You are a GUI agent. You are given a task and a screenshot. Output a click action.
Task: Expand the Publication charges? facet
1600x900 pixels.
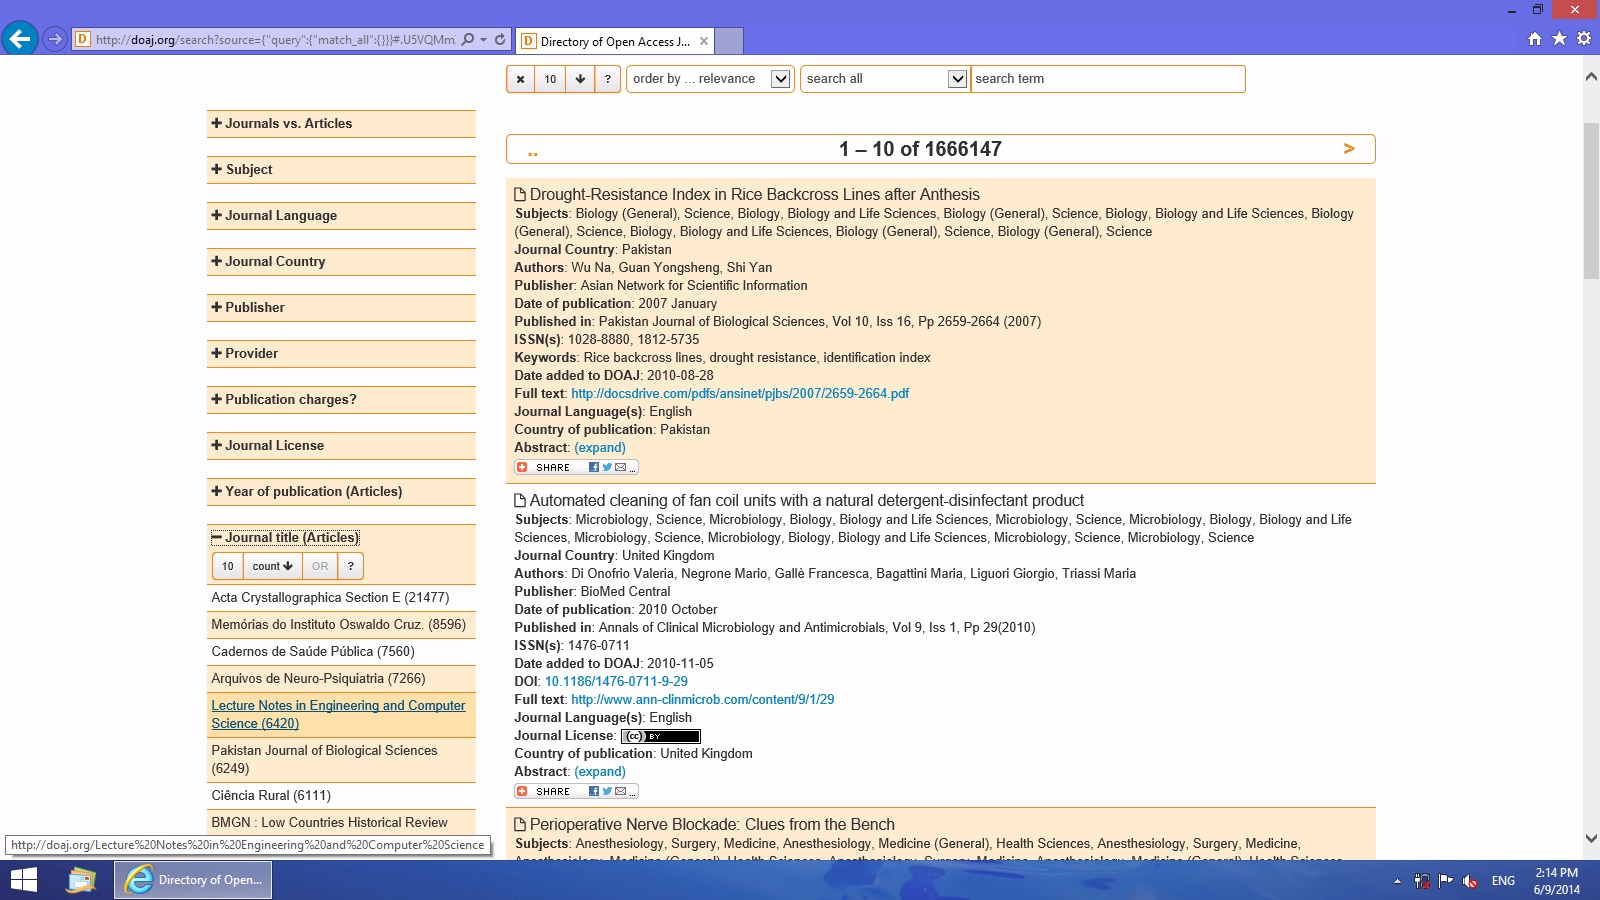[x=341, y=400]
